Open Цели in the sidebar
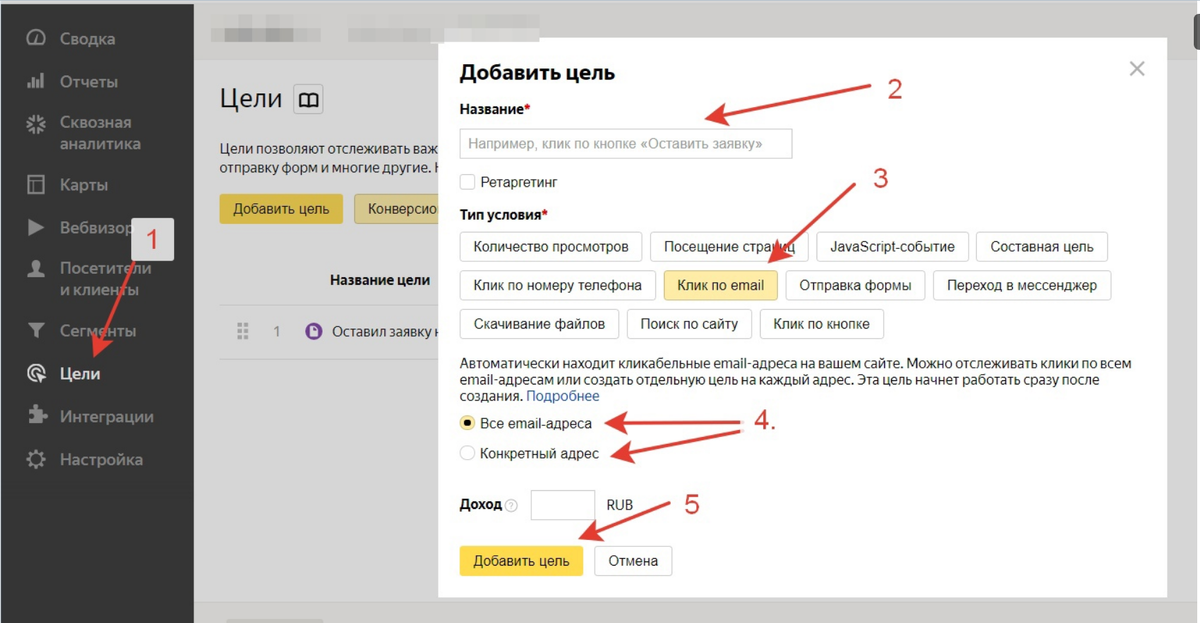 point(80,374)
